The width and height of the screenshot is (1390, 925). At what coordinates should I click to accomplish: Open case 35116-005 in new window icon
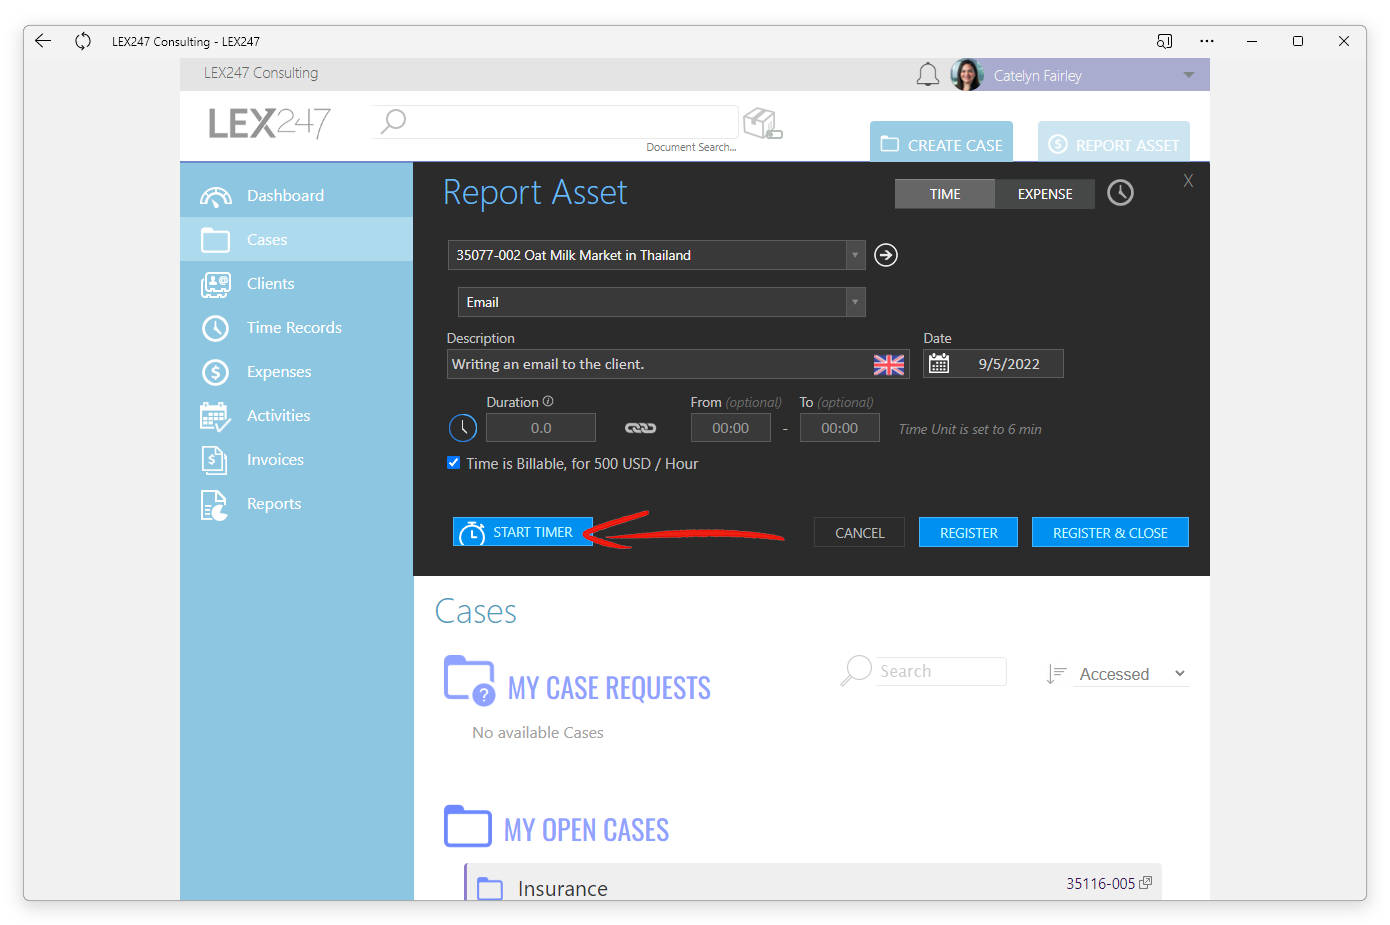[1146, 882]
